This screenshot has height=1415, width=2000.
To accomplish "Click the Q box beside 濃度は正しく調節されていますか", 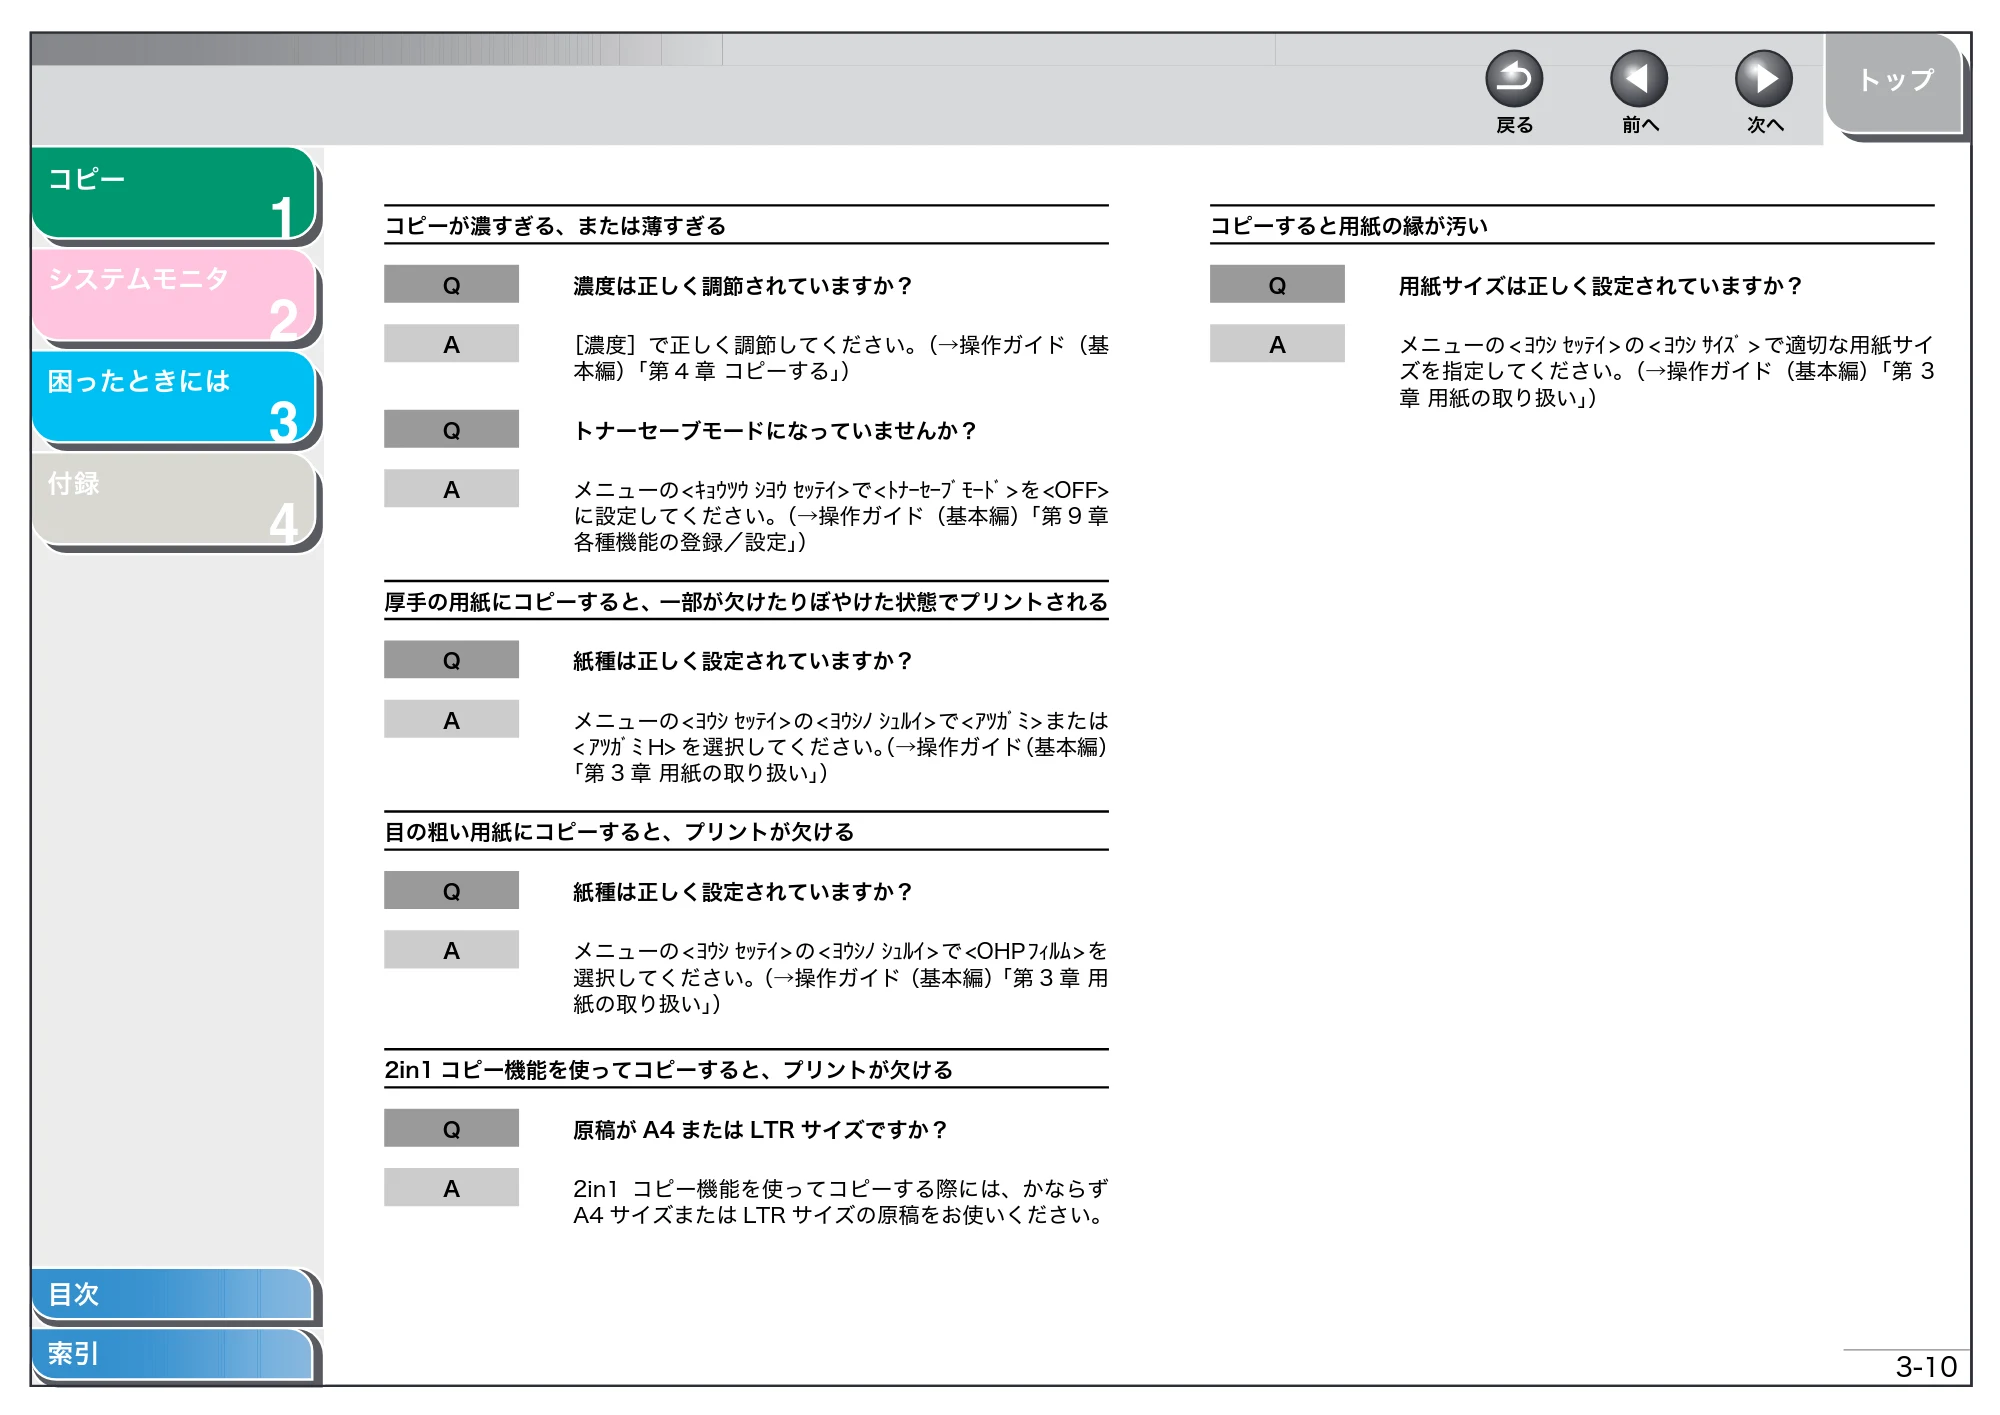I will coord(451,285).
